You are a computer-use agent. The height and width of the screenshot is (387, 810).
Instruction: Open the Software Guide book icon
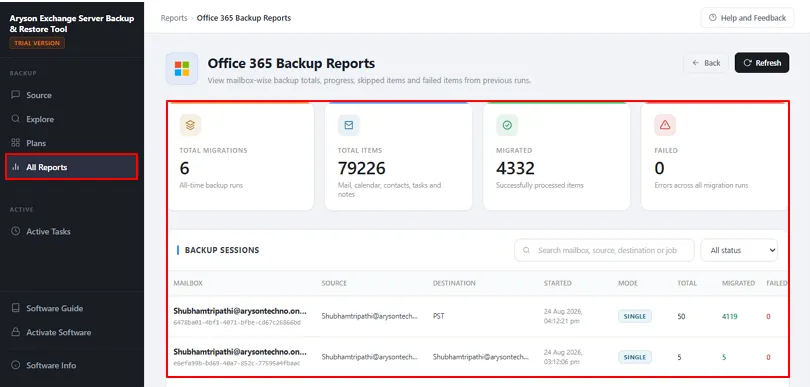15,308
